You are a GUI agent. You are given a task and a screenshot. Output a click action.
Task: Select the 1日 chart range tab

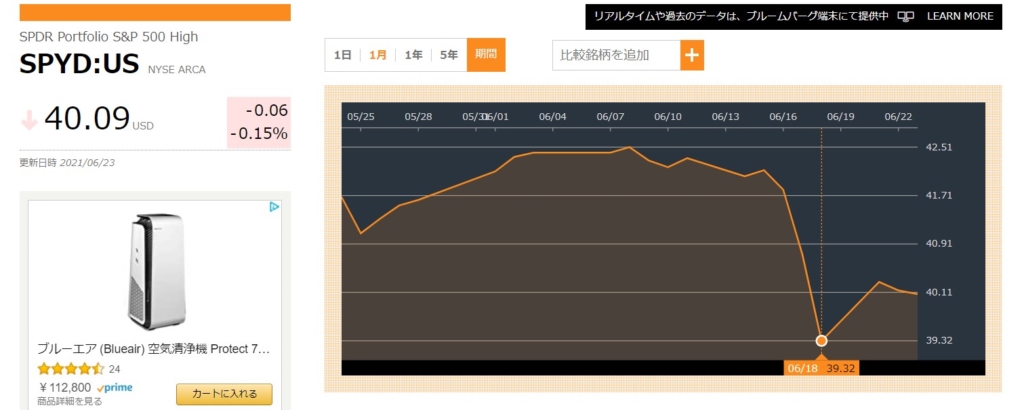click(x=343, y=55)
